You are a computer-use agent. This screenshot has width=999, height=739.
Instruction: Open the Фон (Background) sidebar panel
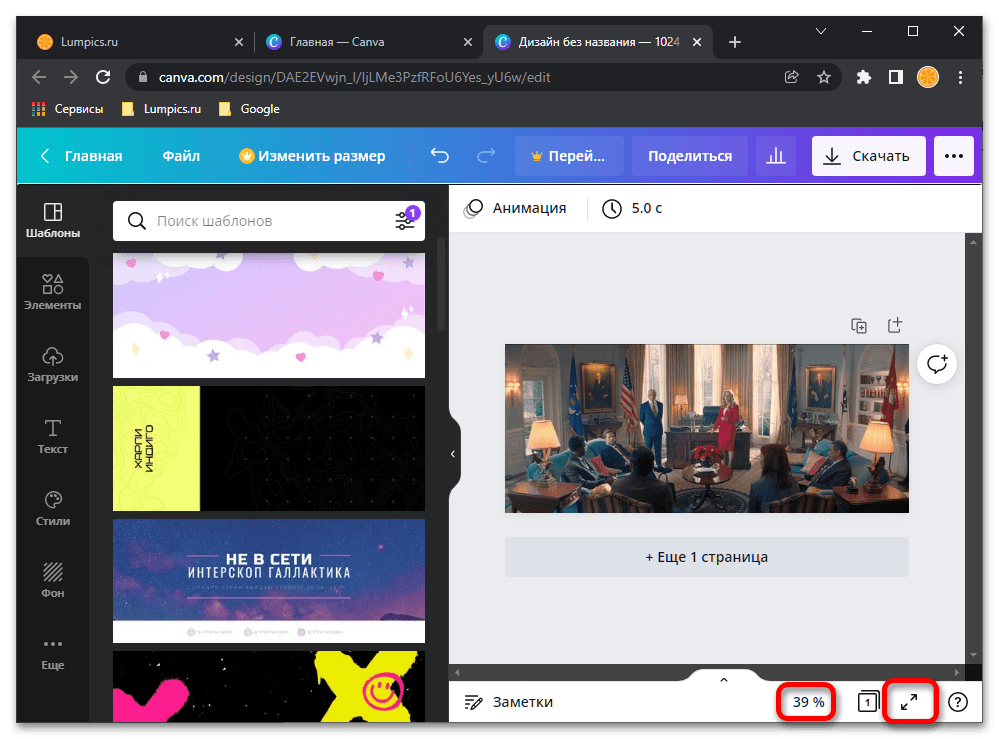53,580
